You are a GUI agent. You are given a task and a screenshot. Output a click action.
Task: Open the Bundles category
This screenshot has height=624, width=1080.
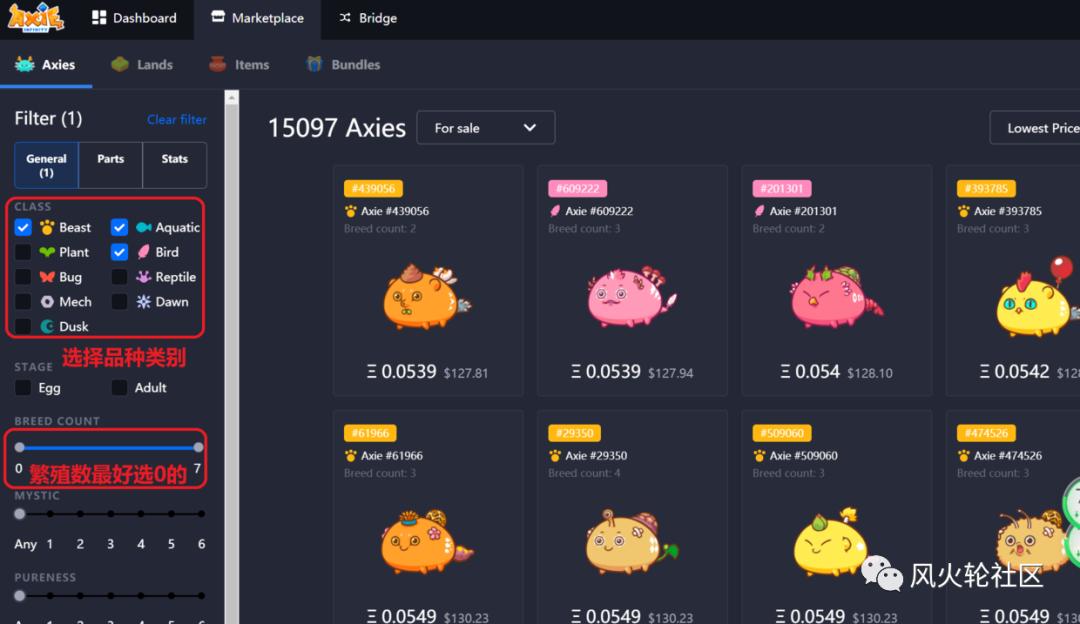343,65
